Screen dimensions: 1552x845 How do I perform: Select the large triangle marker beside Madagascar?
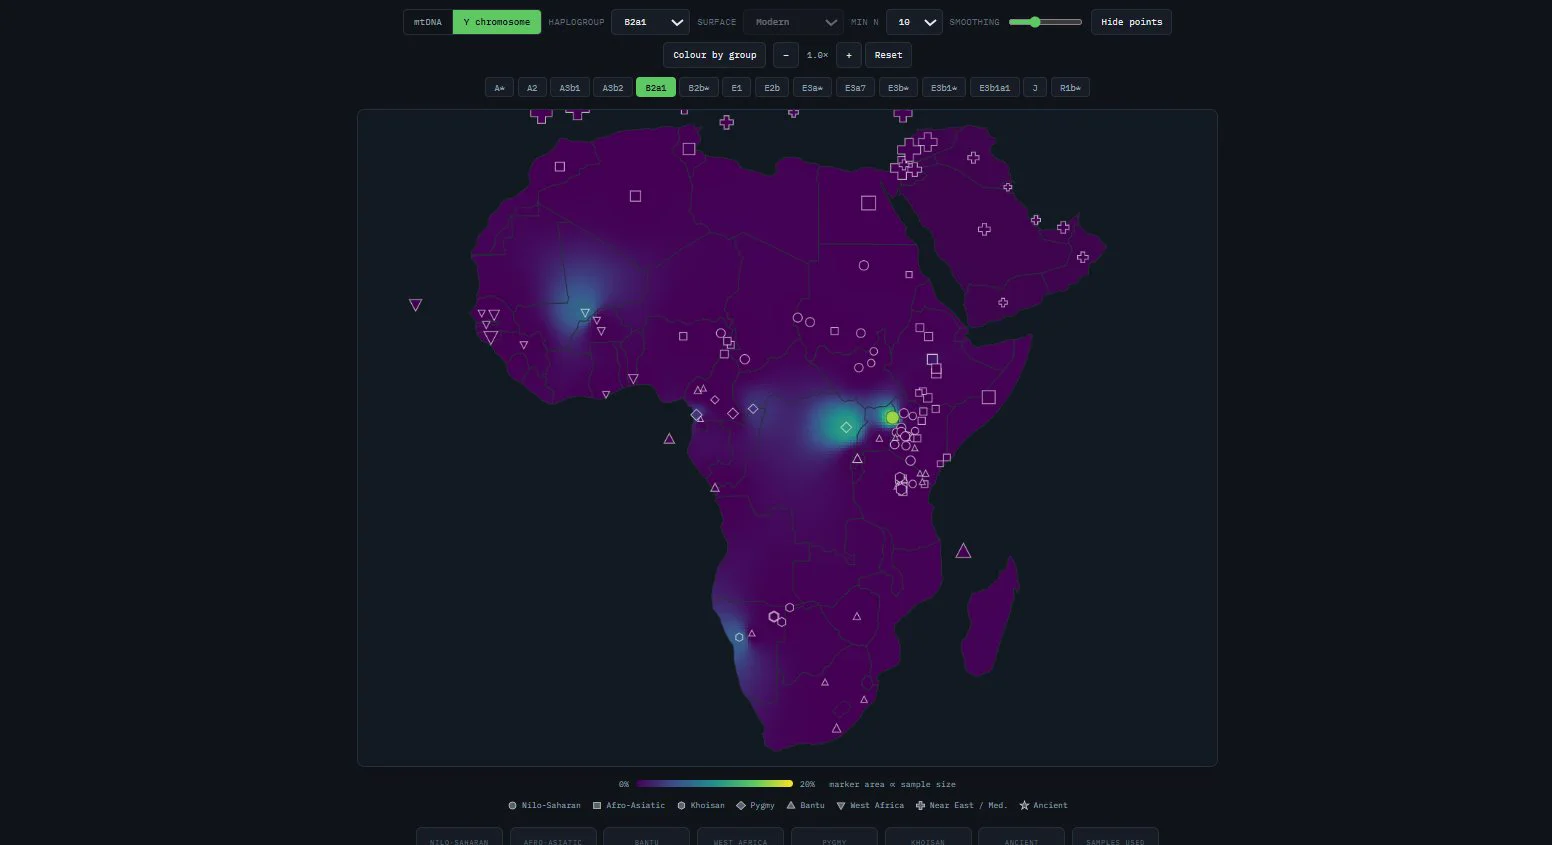963,551
